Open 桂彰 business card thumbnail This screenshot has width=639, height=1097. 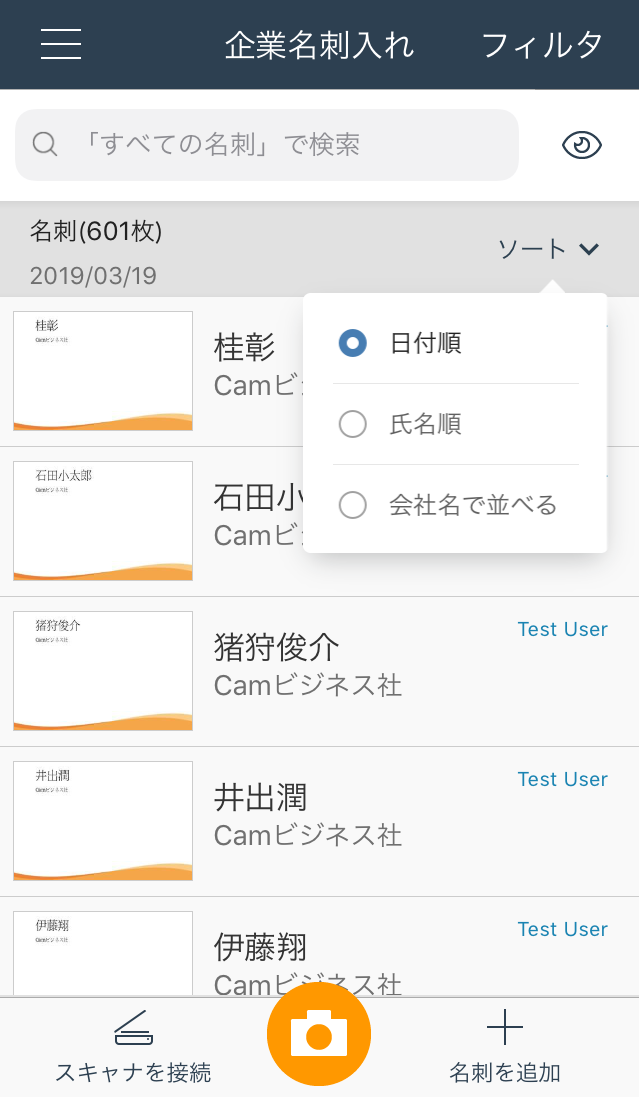pyautogui.click(x=103, y=371)
